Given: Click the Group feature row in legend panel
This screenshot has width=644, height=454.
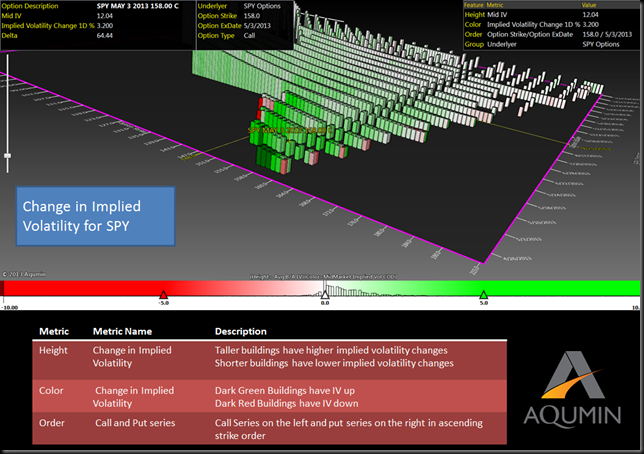Looking at the screenshot, I should coord(550,44).
